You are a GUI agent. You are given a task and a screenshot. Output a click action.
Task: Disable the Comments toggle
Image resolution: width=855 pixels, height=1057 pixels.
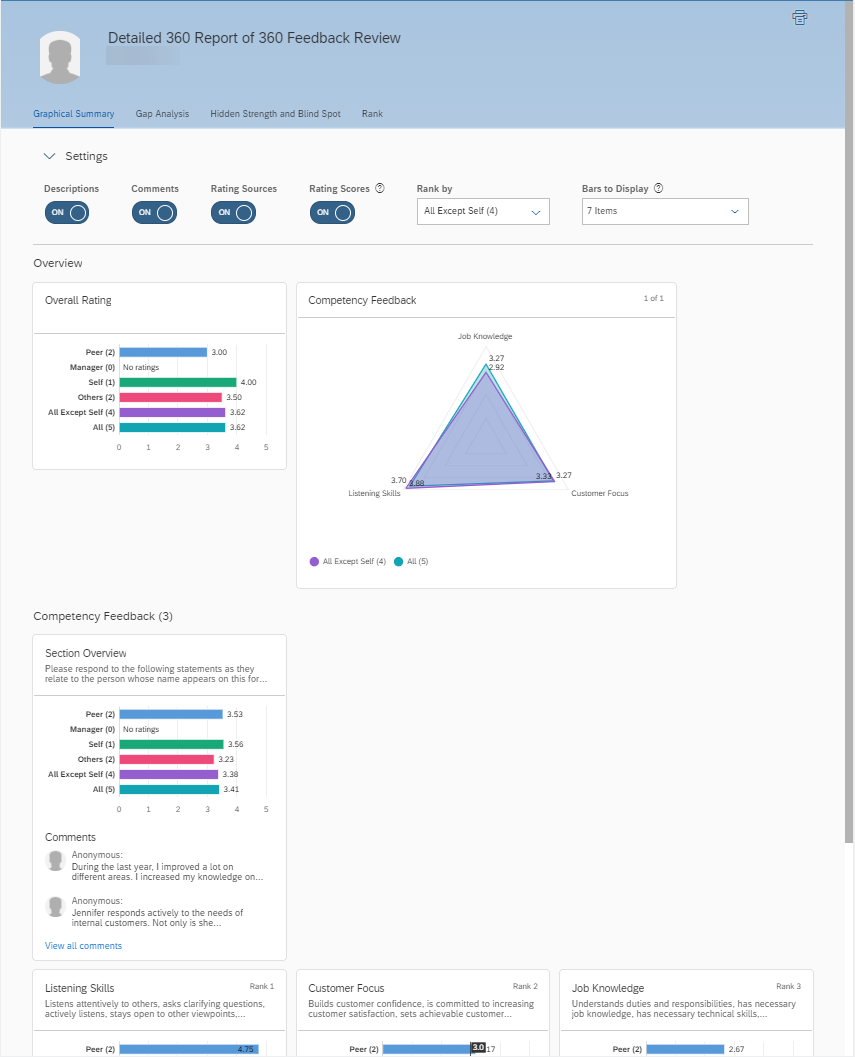(x=154, y=212)
